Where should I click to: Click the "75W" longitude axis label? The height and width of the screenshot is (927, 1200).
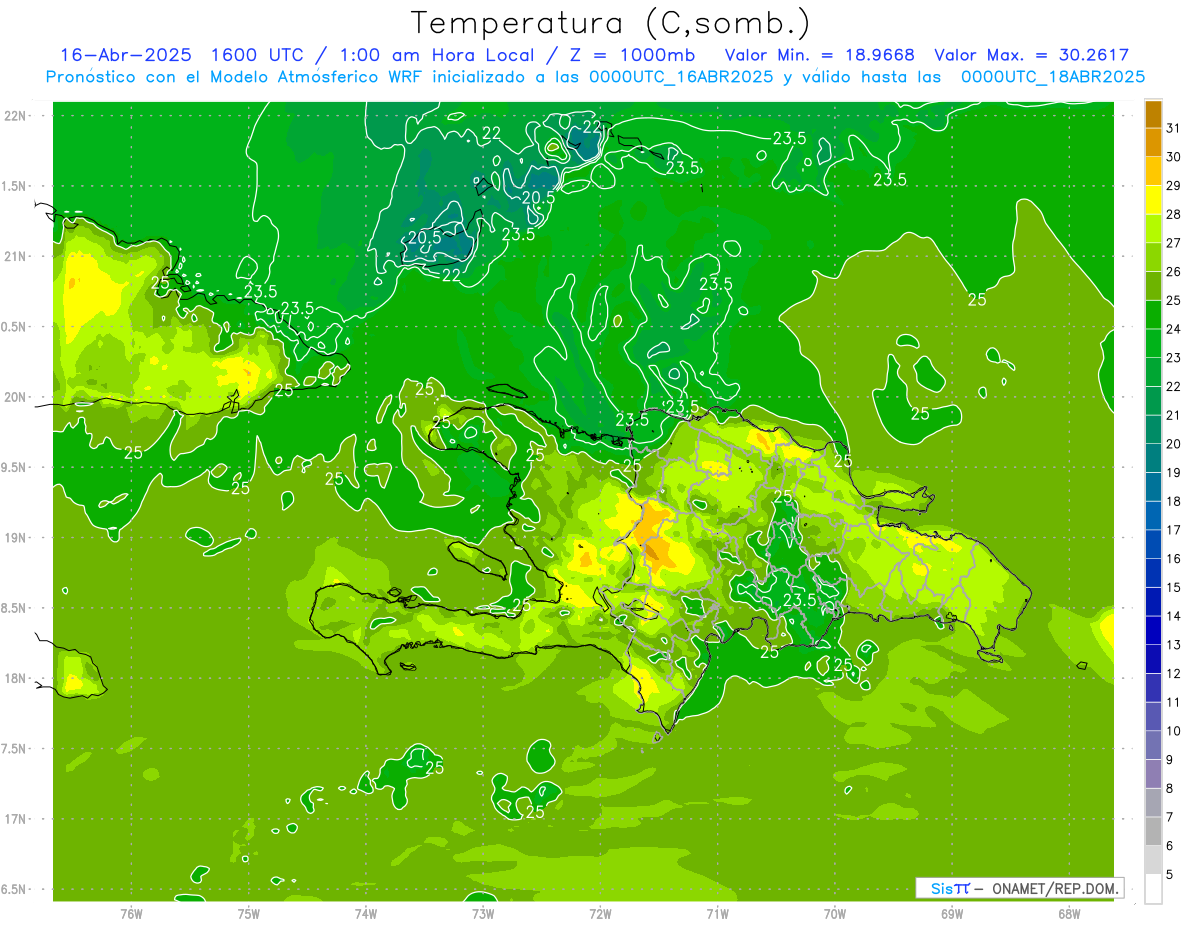pyautogui.click(x=249, y=914)
